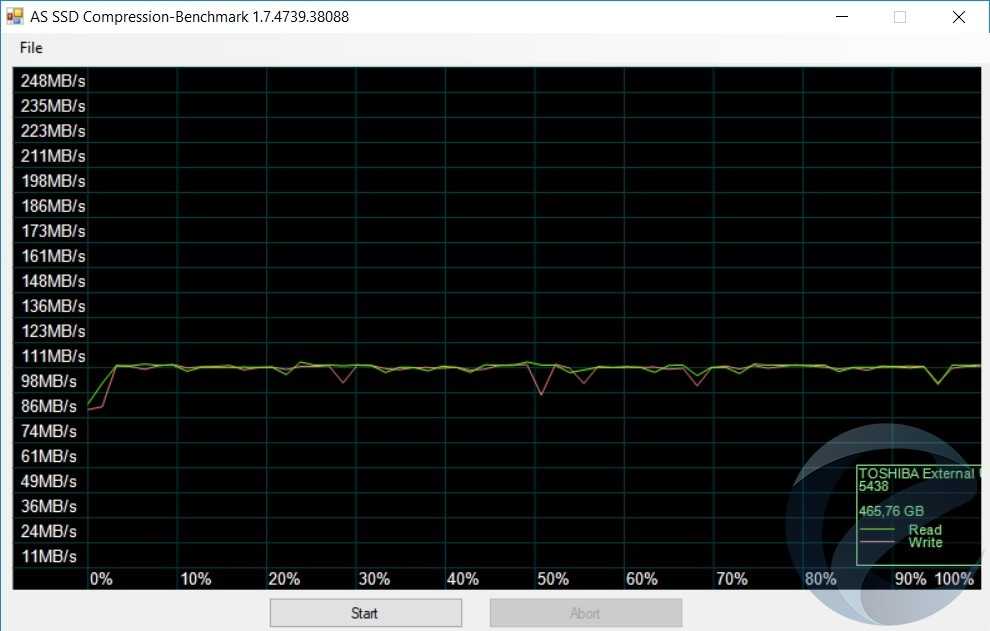
Task: Click the 11MB/s axis label
Action: (53, 556)
